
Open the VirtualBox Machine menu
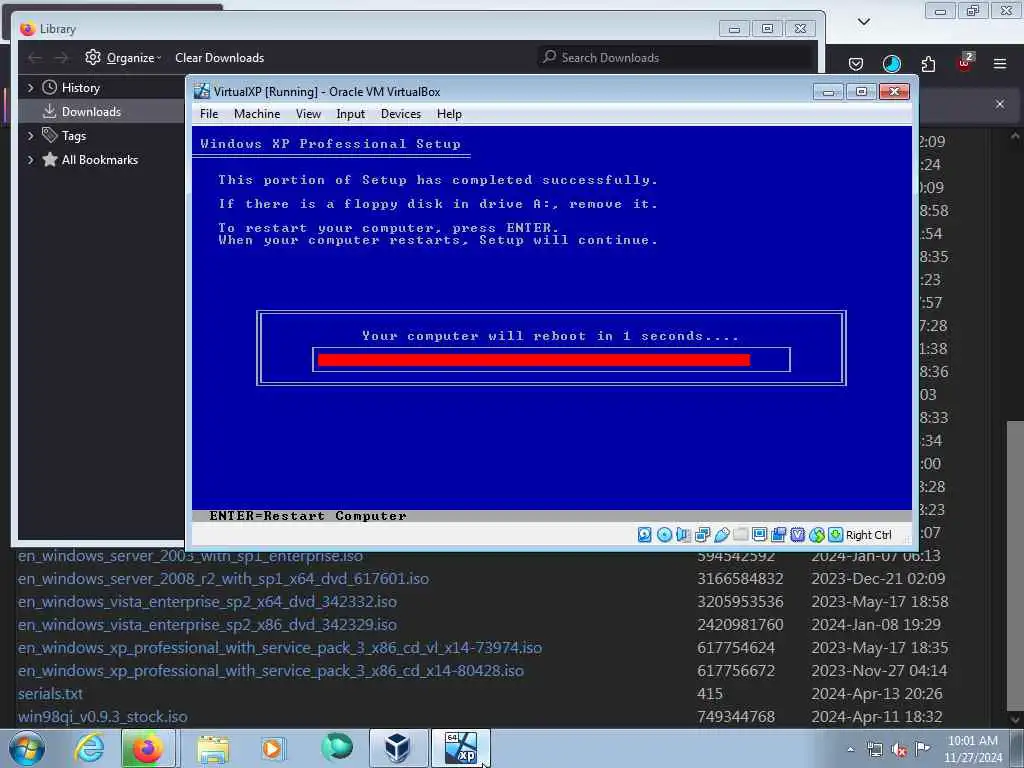(x=257, y=114)
